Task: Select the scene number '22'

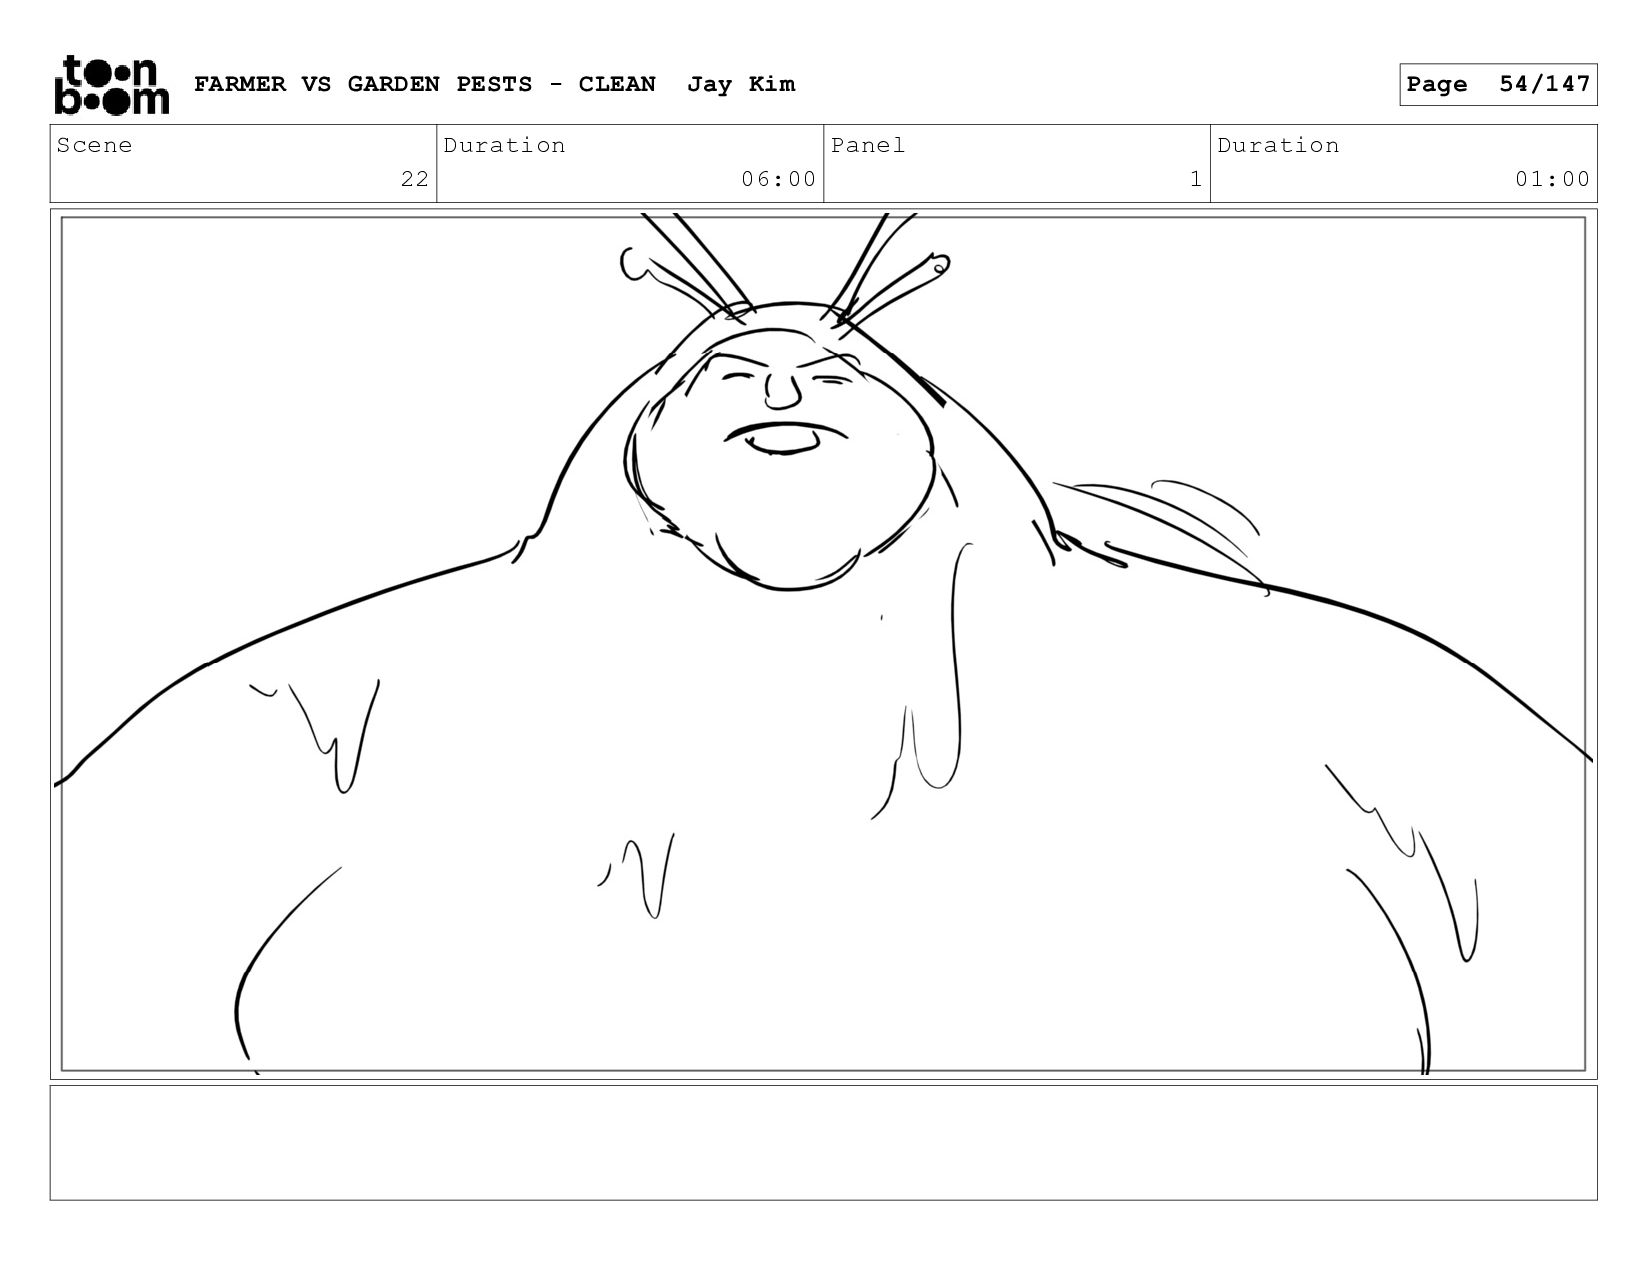Action: (415, 180)
